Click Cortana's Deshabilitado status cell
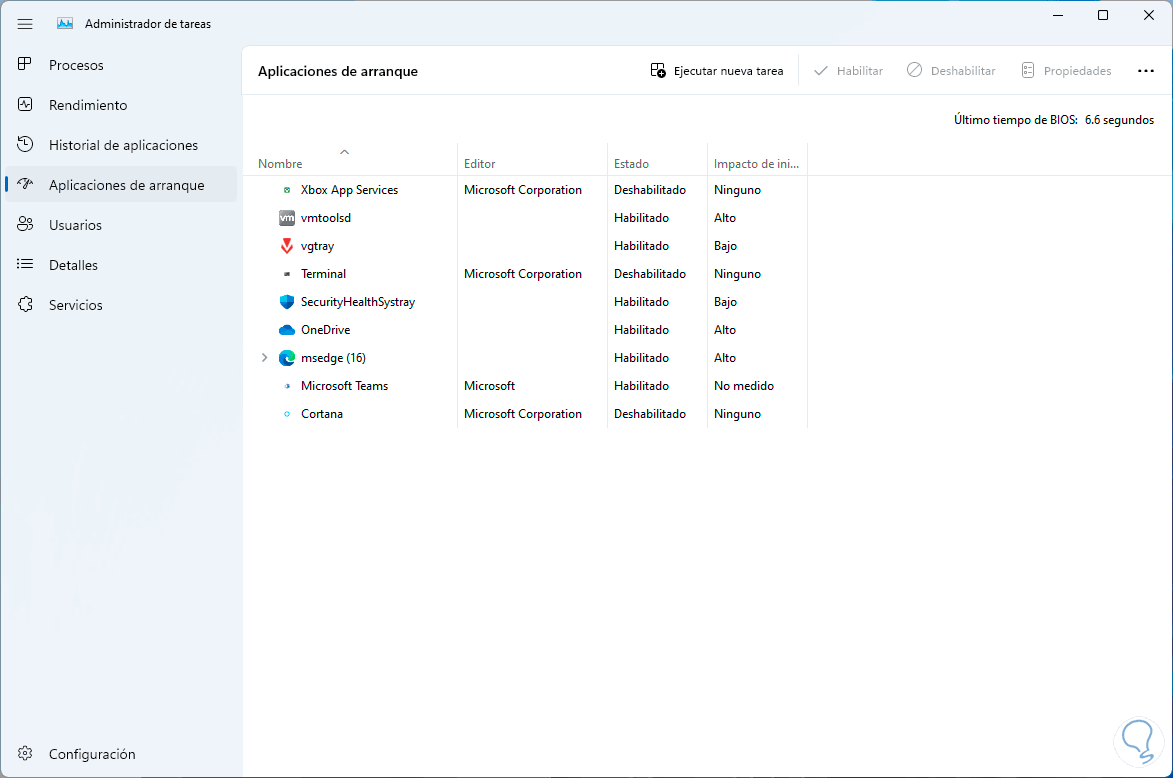The image size is (1173, 778). coord(650,414)
